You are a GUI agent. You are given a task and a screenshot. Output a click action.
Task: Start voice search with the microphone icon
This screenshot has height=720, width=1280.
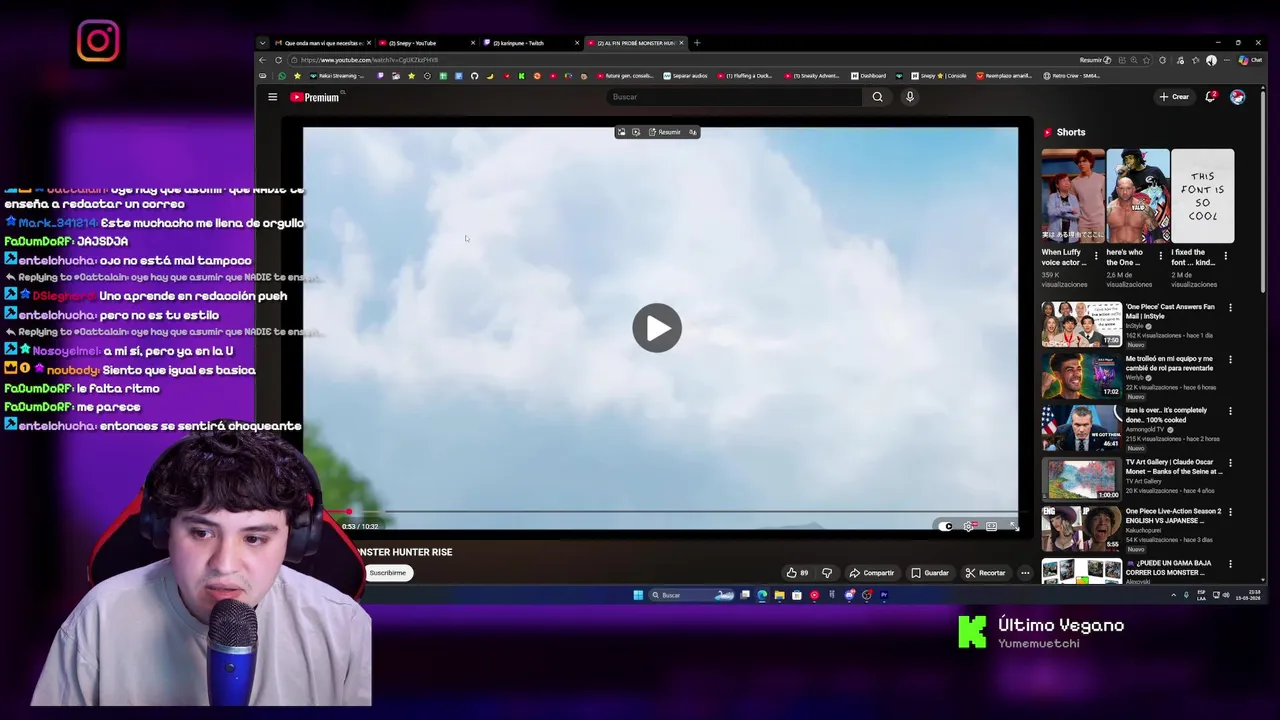click(x=909, y=97)
